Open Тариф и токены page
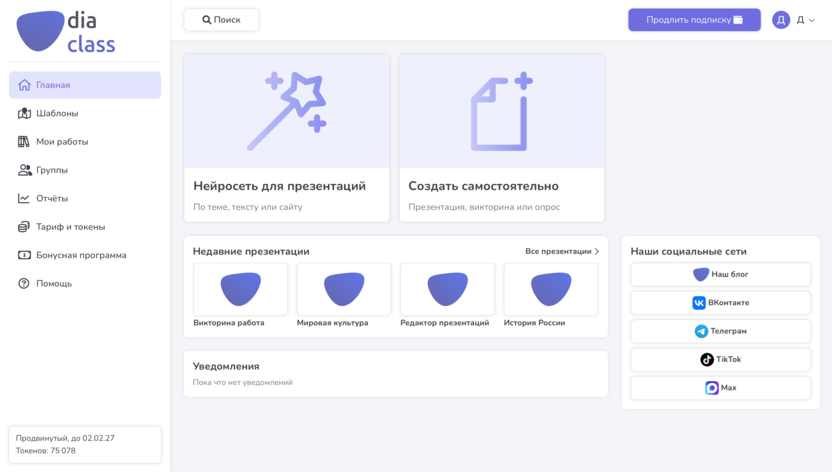The image size is (832, 472). [x=85, y=226]
